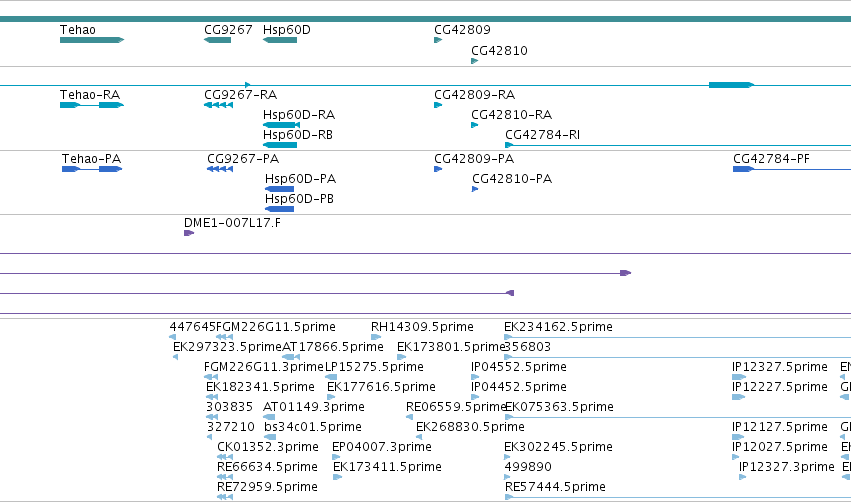The image size is (851, 502).
Task: Open the 356803 EST label
Action: (x=528, y=347)
